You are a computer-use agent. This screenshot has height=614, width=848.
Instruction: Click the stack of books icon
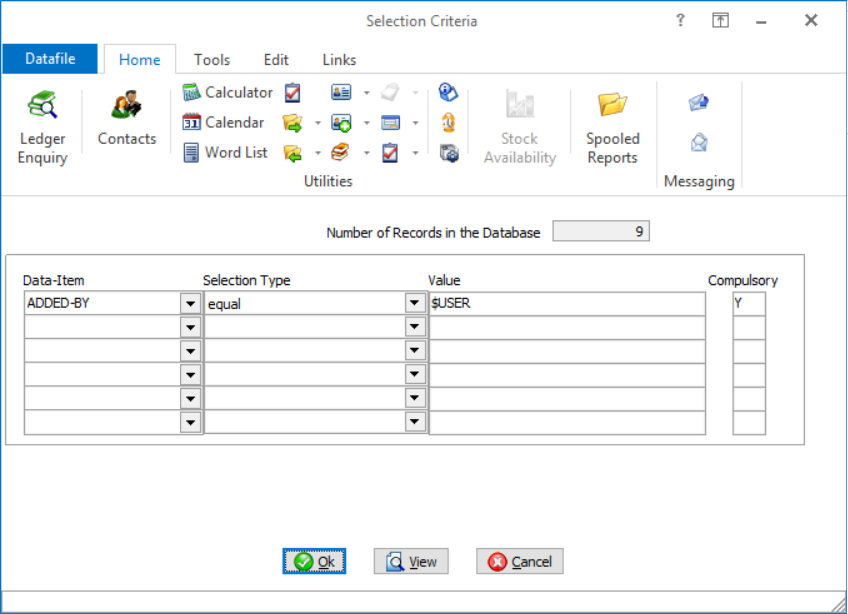[340, 153]
